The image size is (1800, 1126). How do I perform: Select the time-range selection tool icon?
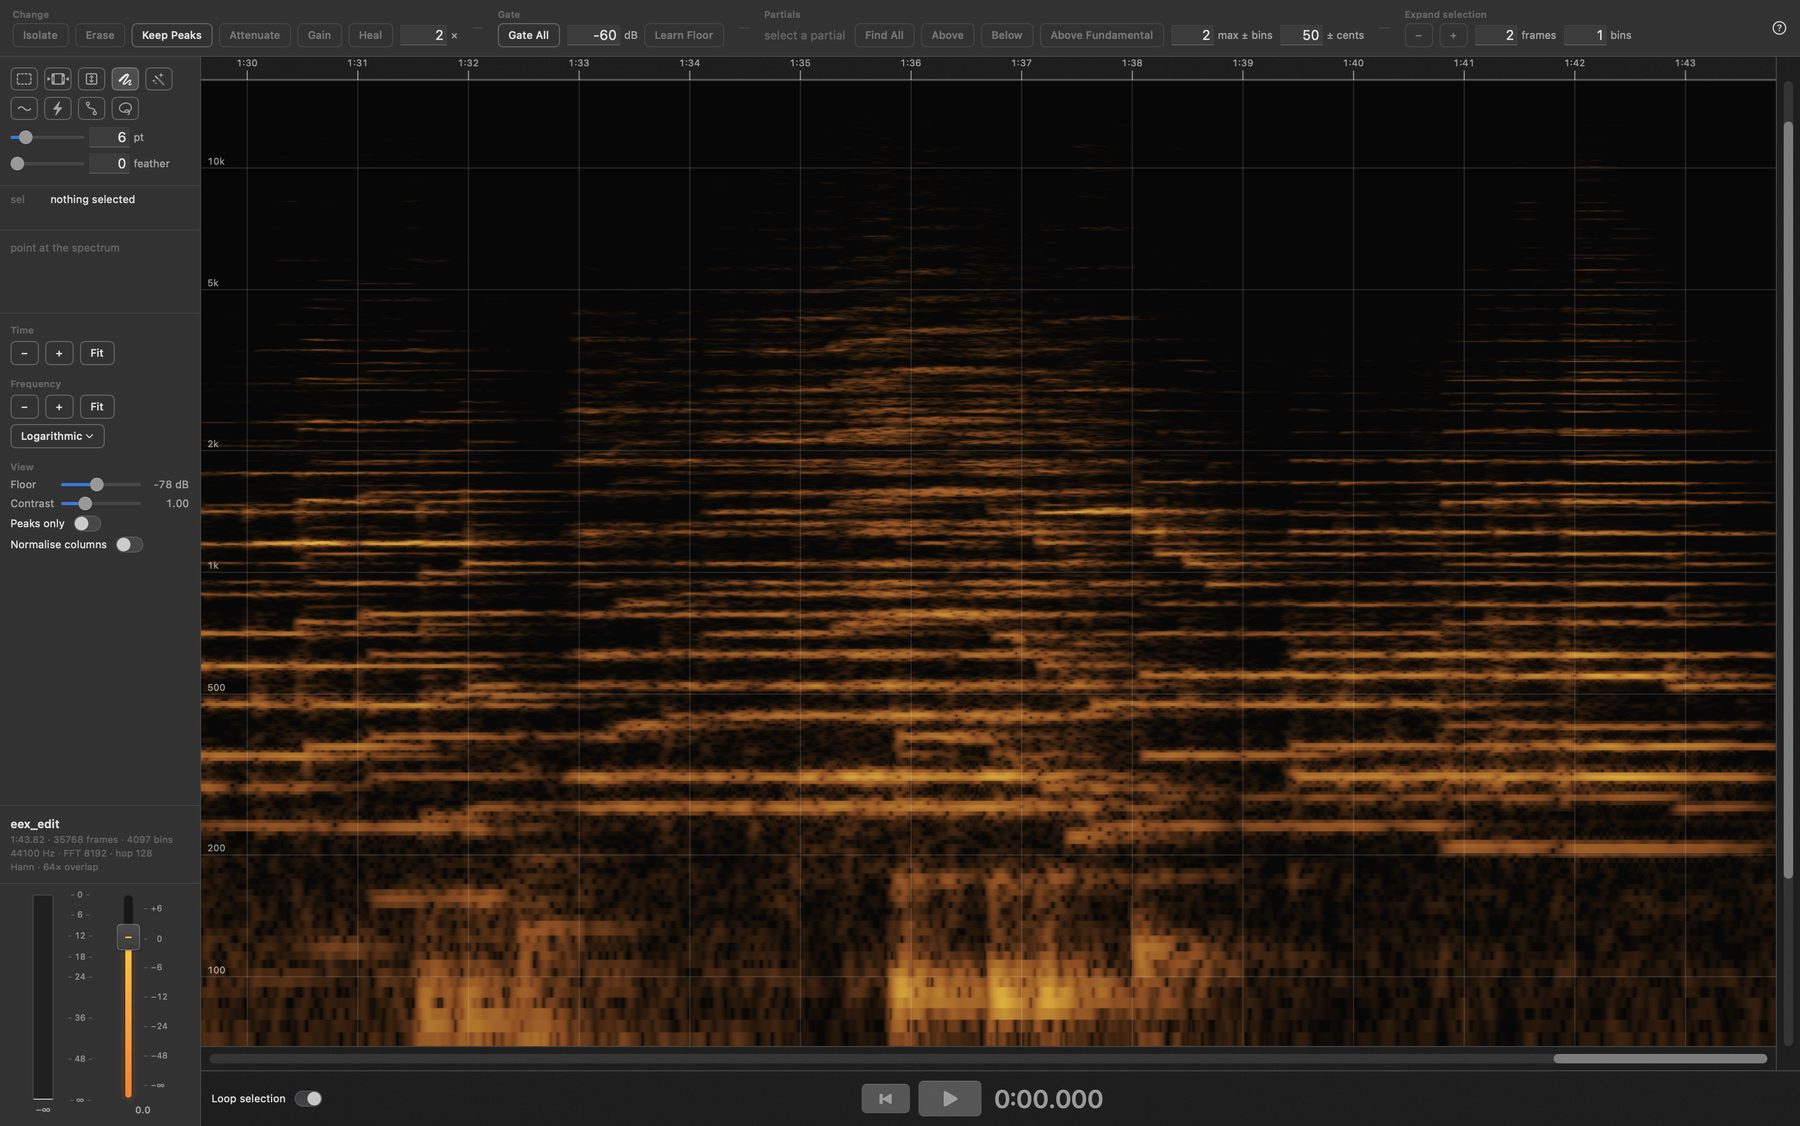coord(58,79)
